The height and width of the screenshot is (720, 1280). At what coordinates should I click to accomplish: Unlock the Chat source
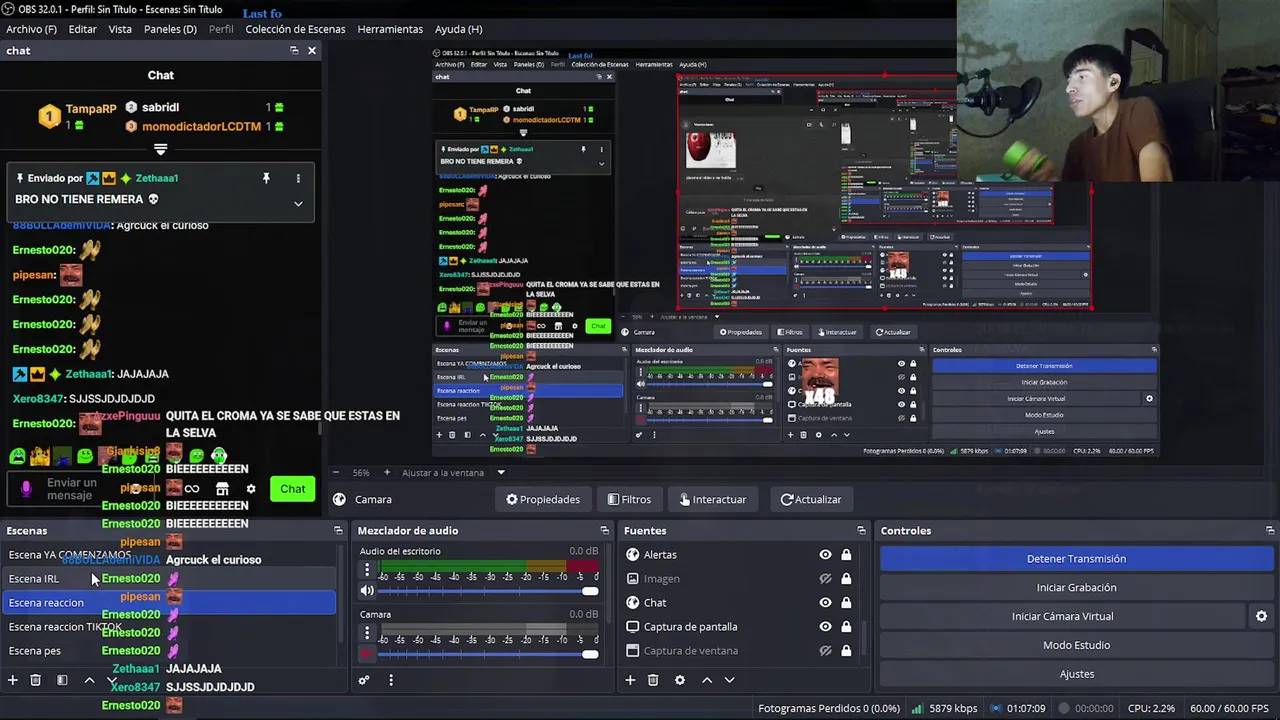click(x=846, y=602)
